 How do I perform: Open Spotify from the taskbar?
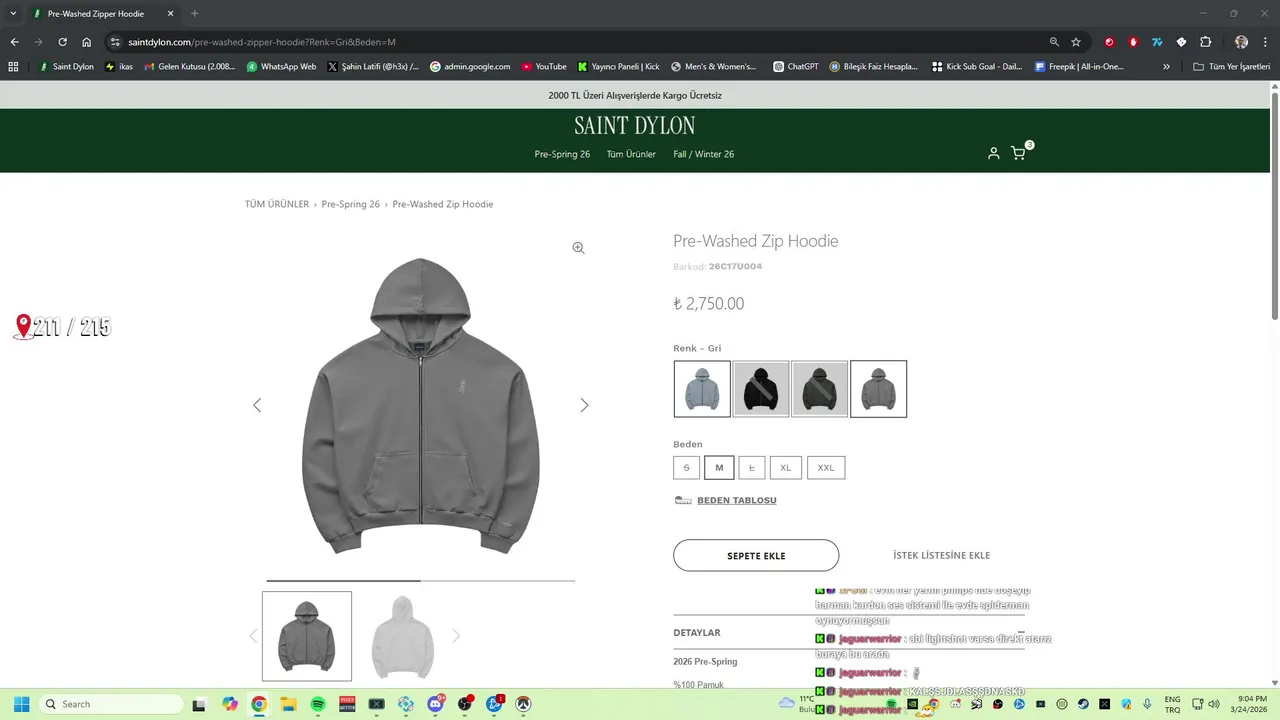pos(318,704)
